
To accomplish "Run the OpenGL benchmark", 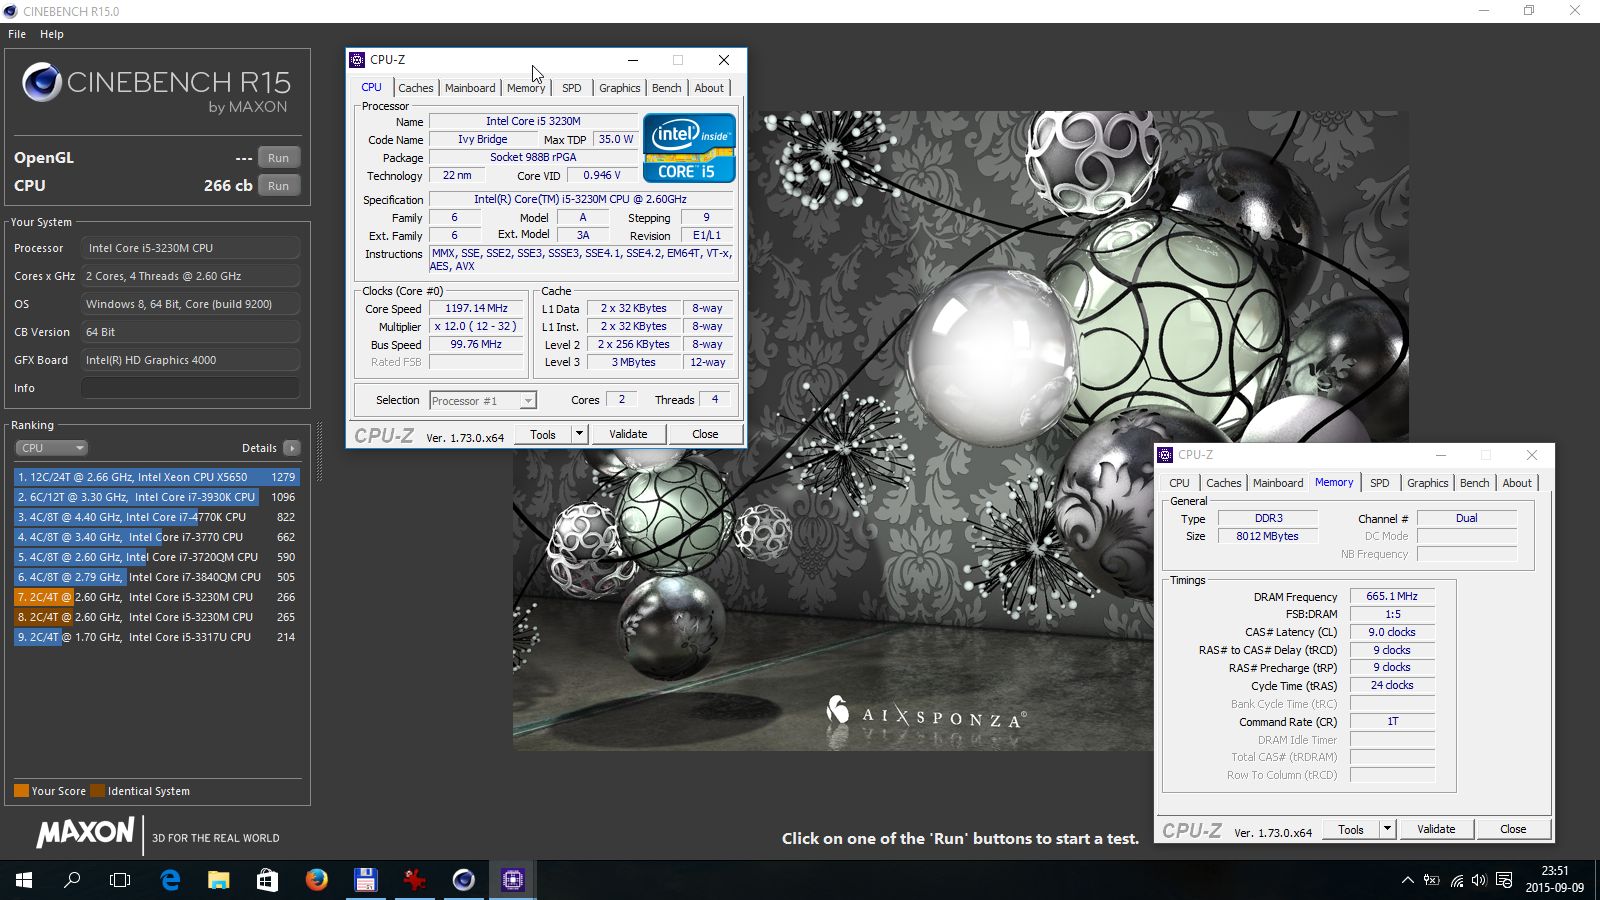I will [279, 158].
